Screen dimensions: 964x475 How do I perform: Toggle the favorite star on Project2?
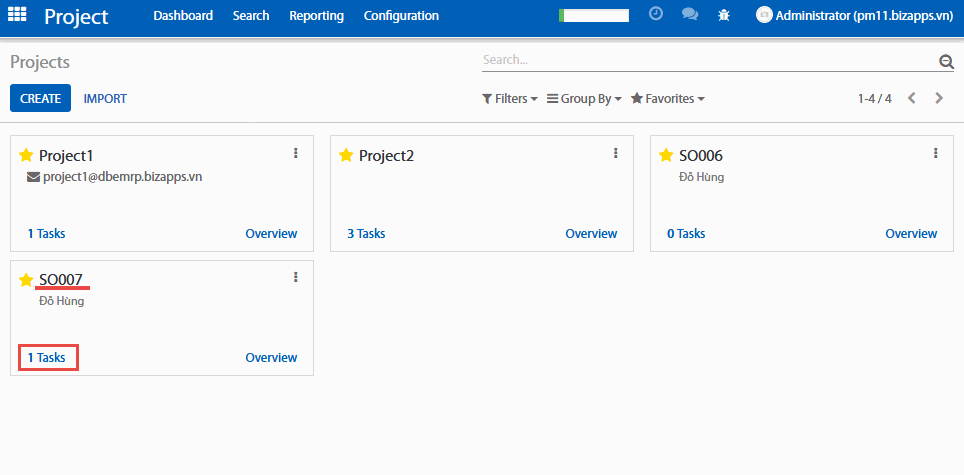tap(346, 155)
